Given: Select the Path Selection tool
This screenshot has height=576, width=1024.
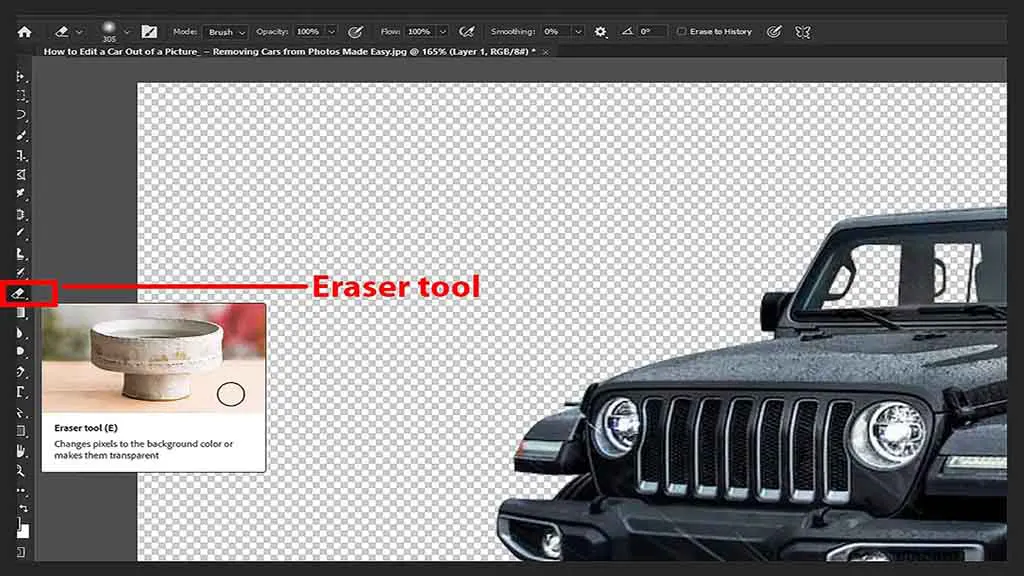Looking at the screenshot, I should pos(21,412).
